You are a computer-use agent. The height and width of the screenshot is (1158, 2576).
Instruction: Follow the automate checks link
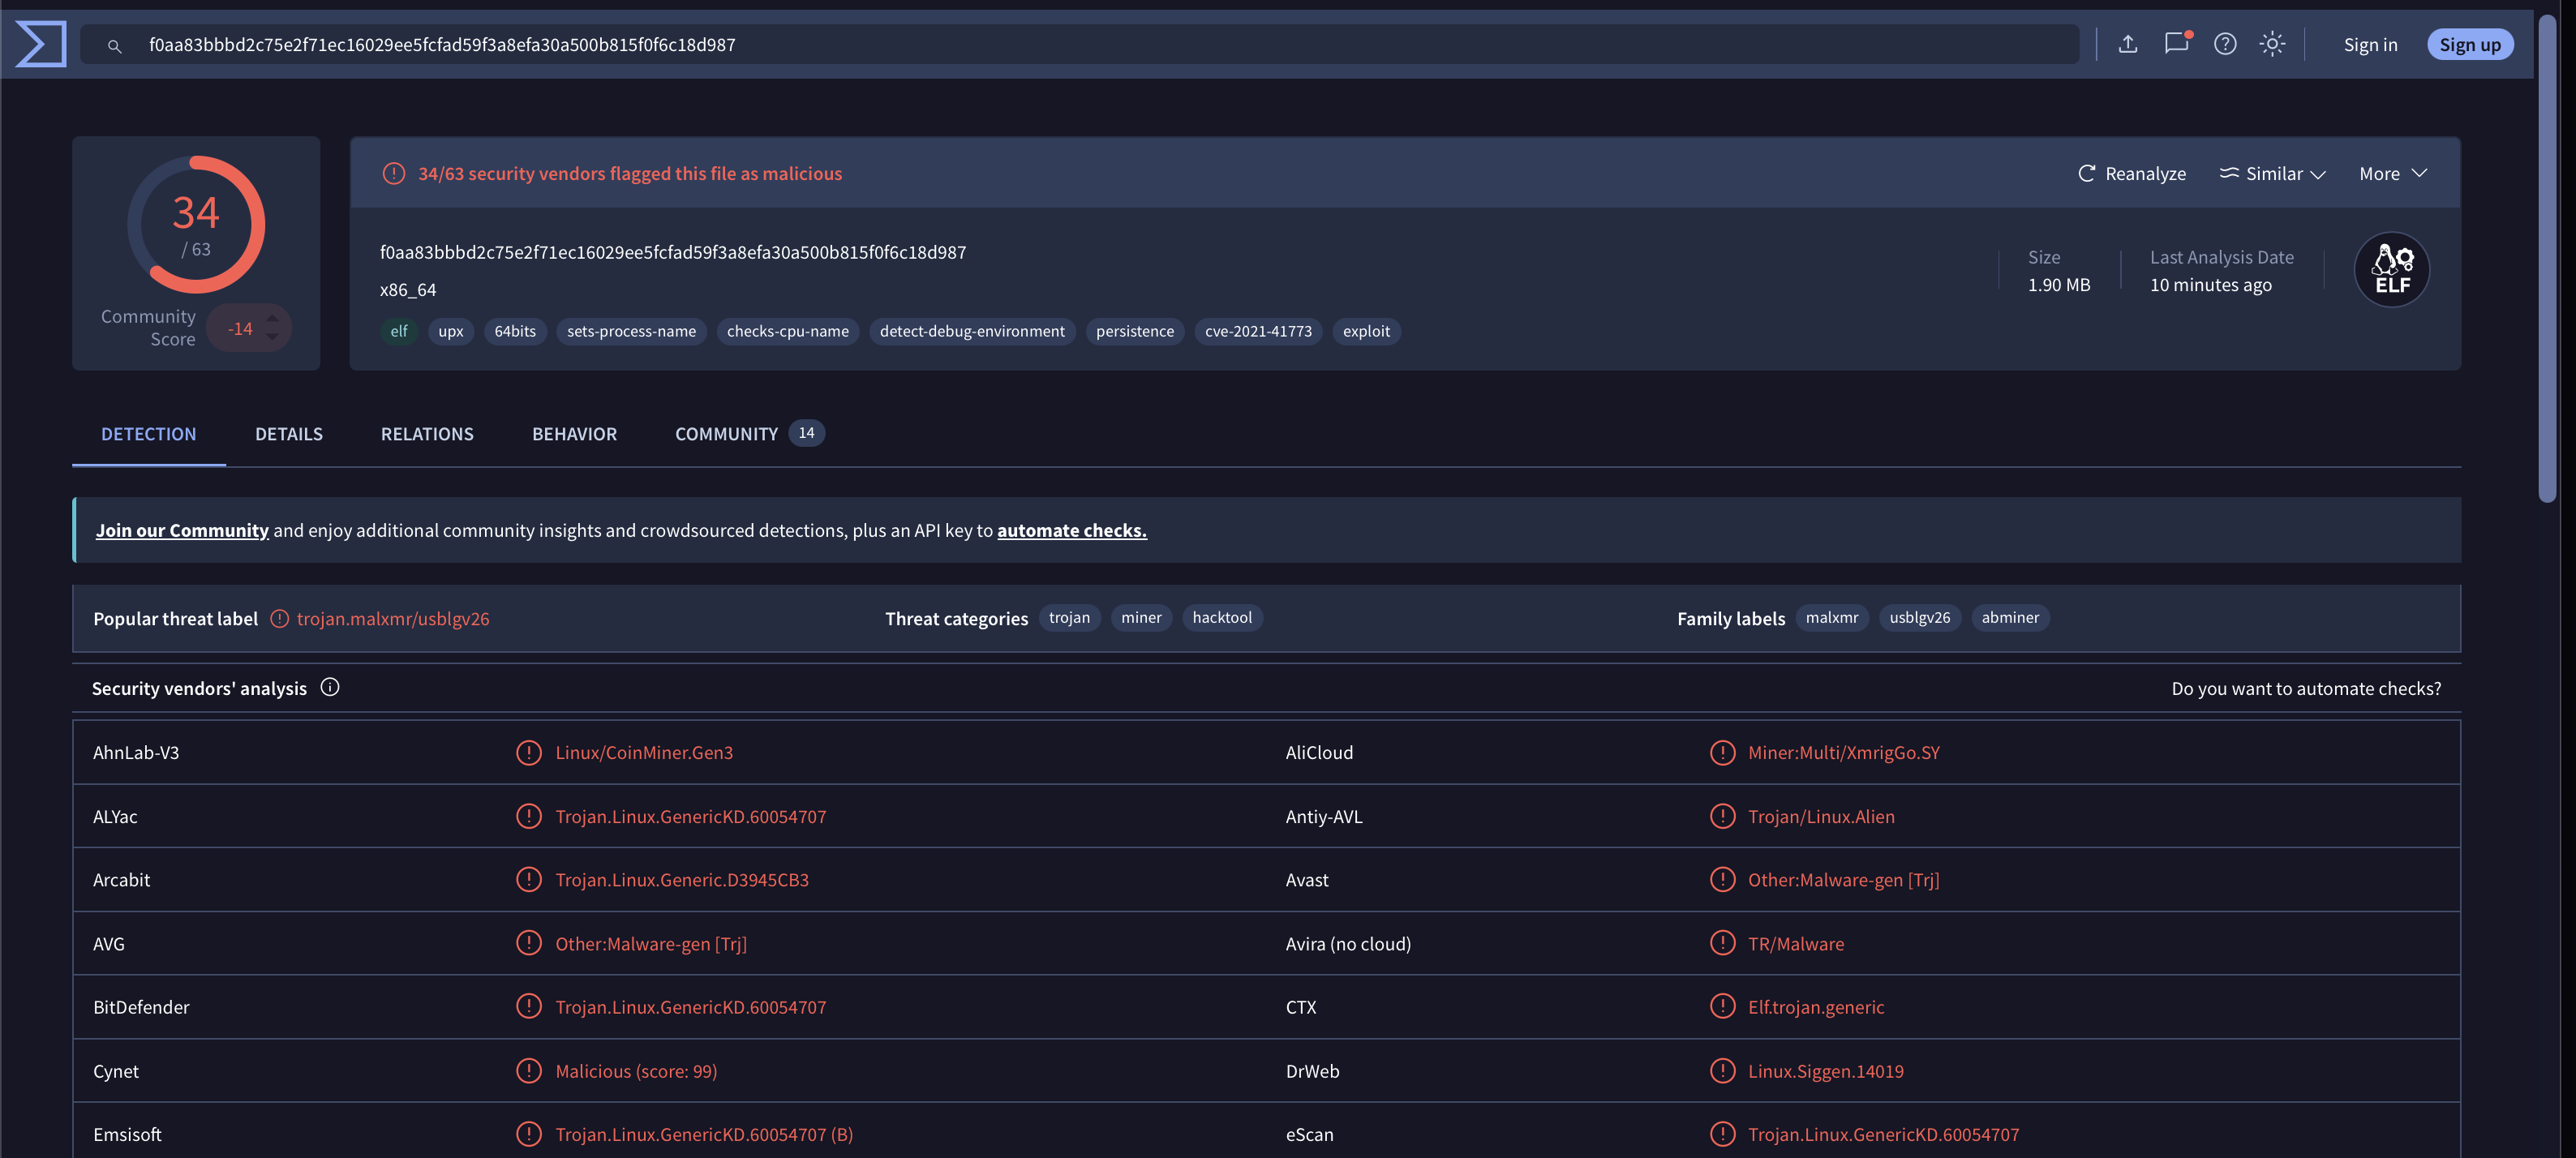1071,530
